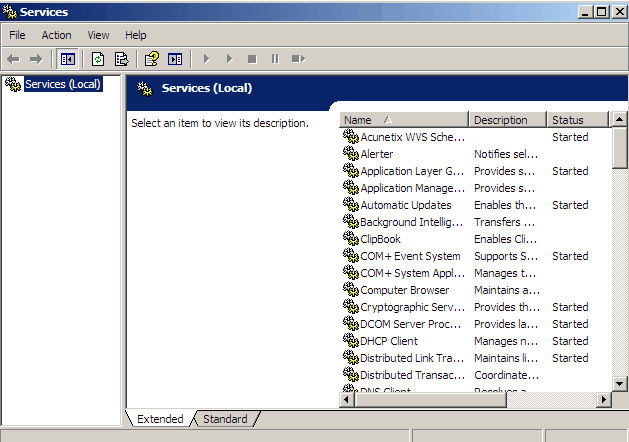Click gear icon in Services (Local) header
Image resolution: width=629 pixels, height=442 pixels.
(145, 89)
